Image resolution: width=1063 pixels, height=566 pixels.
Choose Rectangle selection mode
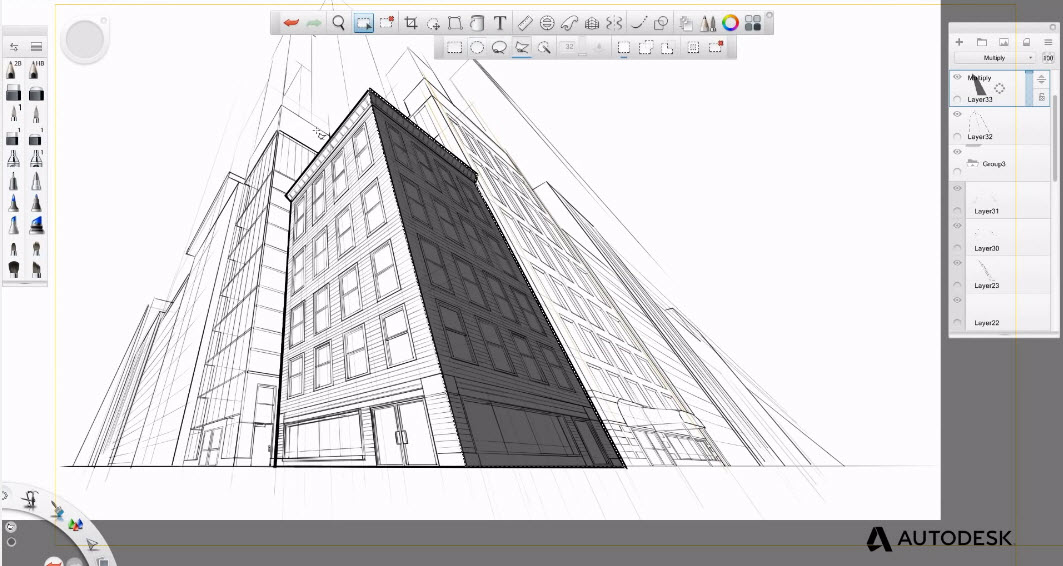click(454, 47)
